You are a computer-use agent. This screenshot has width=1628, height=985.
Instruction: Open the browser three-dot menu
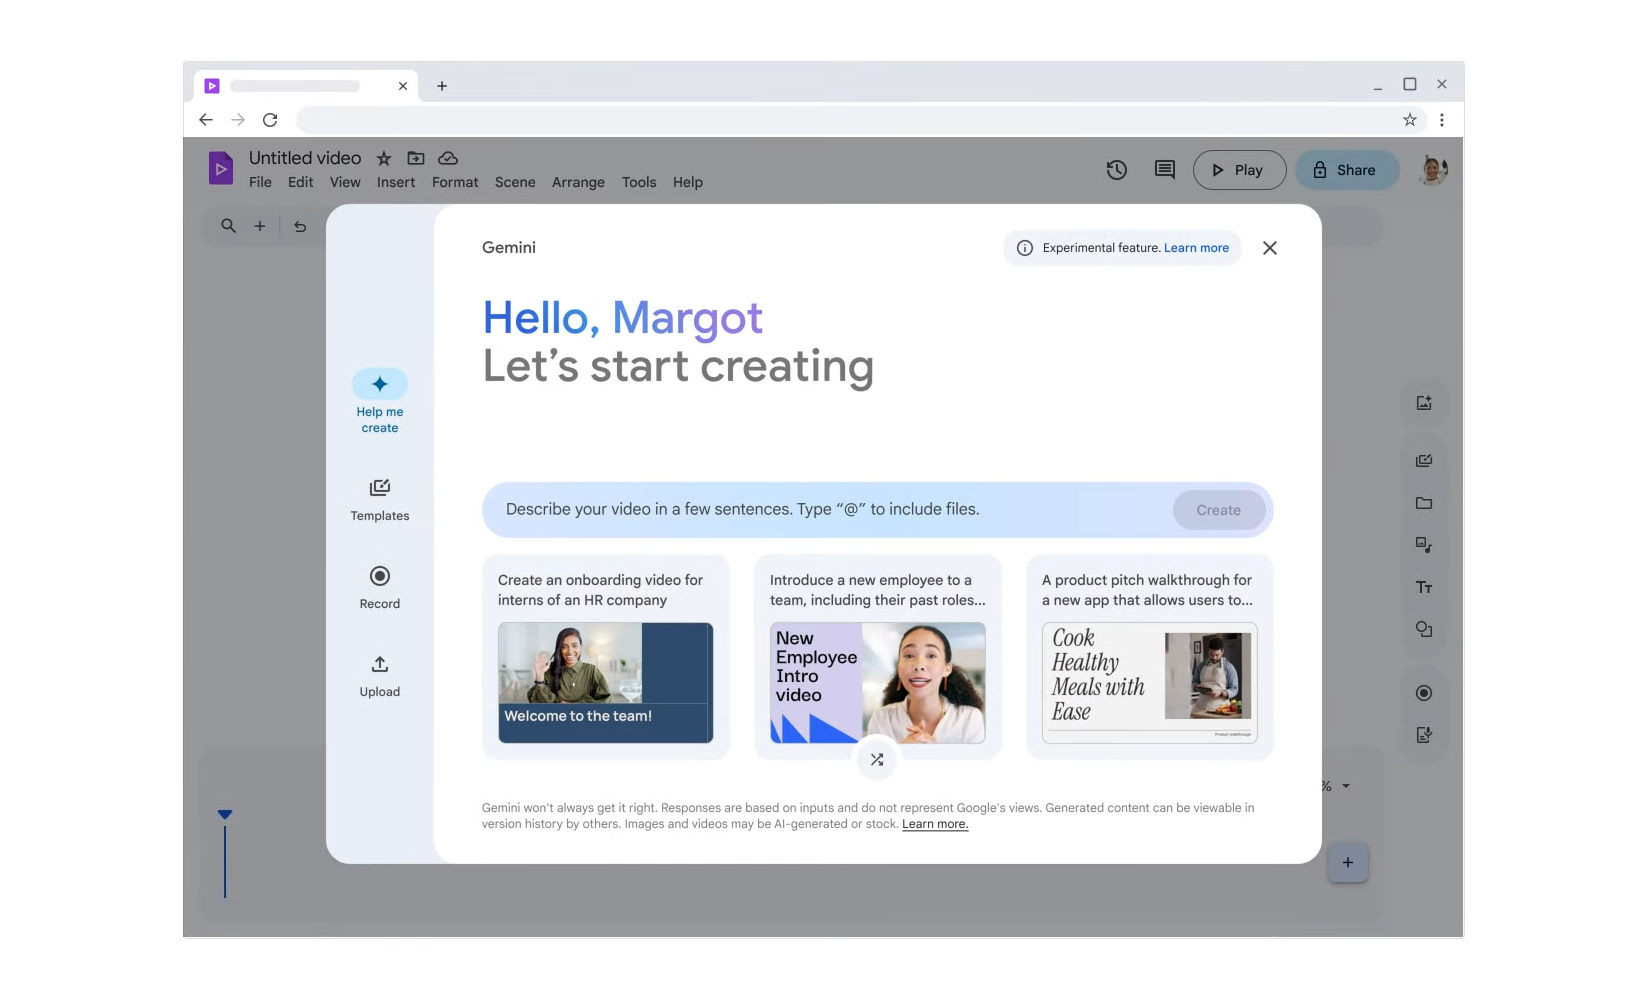pos(1442,120)
